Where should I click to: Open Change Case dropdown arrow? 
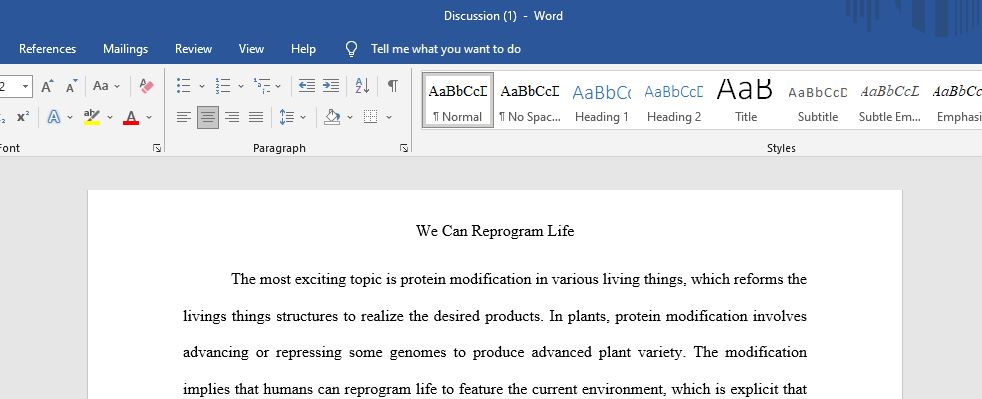[117, 86]
